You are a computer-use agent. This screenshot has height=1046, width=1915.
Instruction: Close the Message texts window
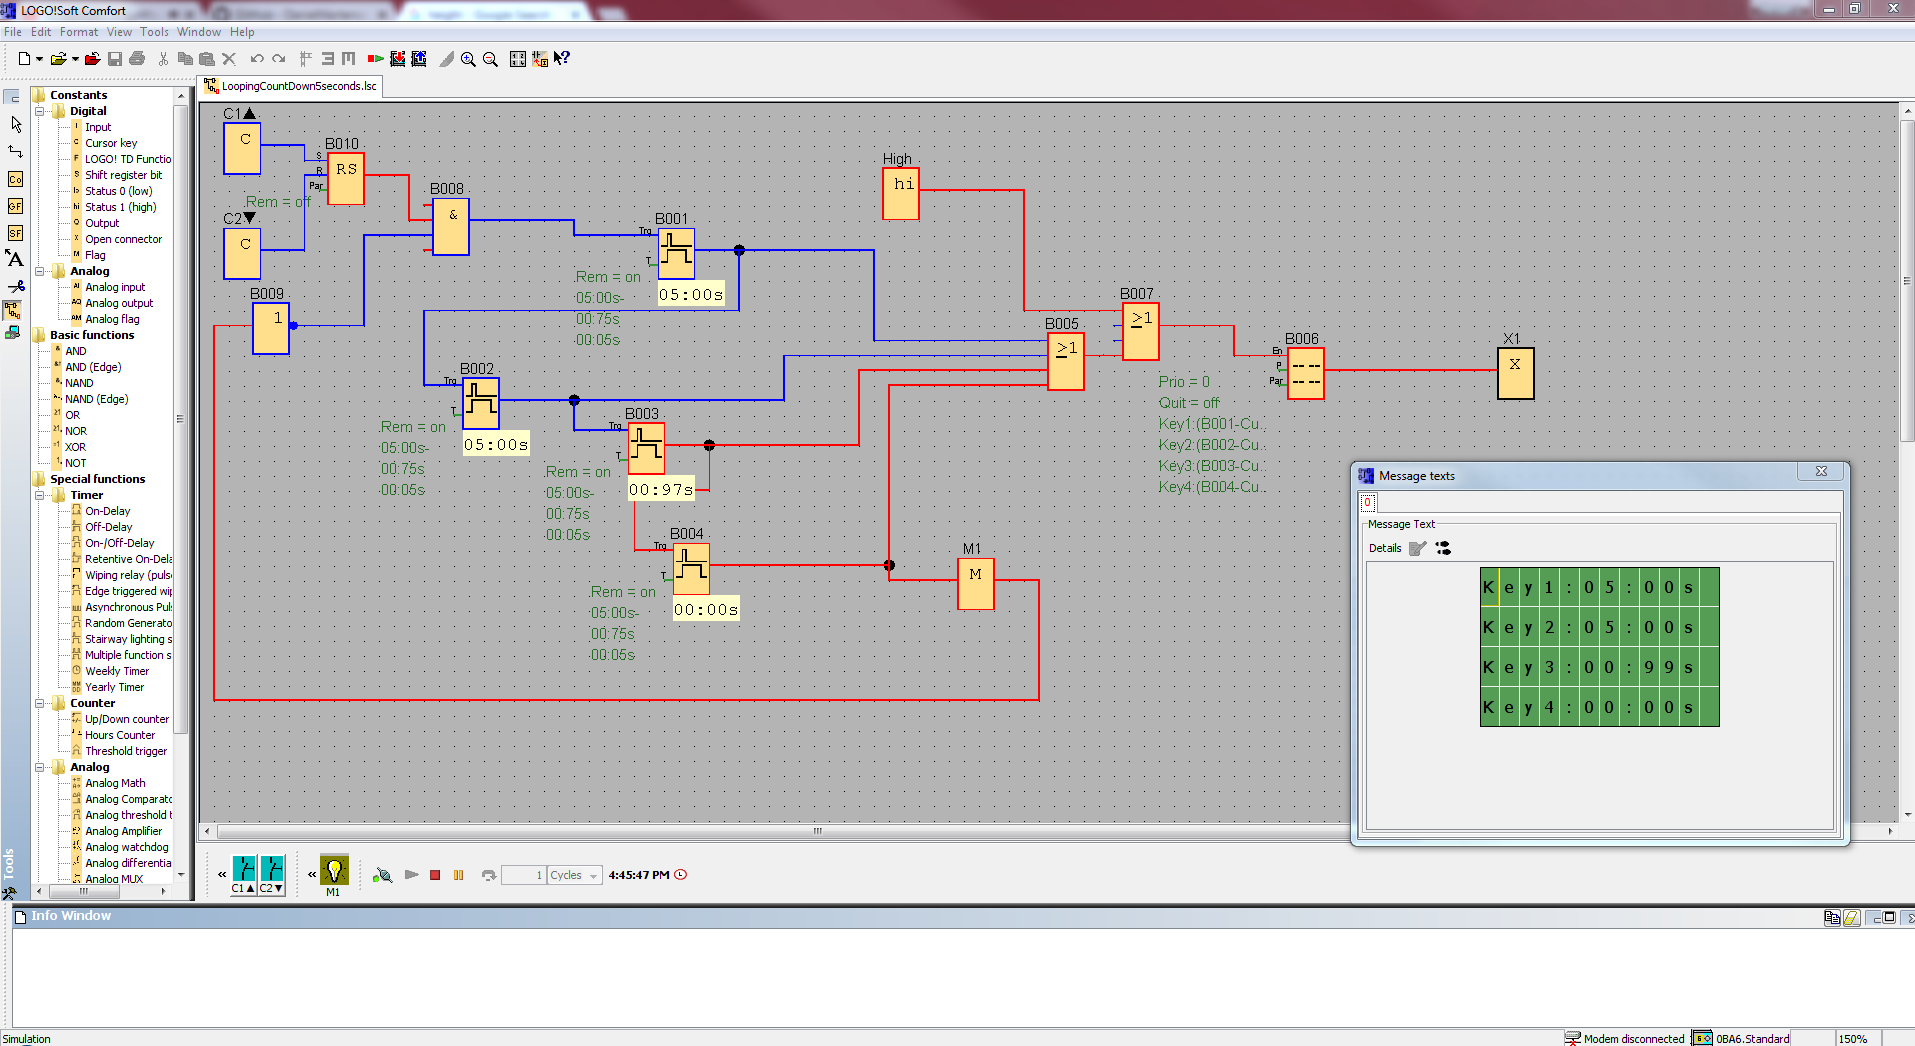(x=1821, y=472)
